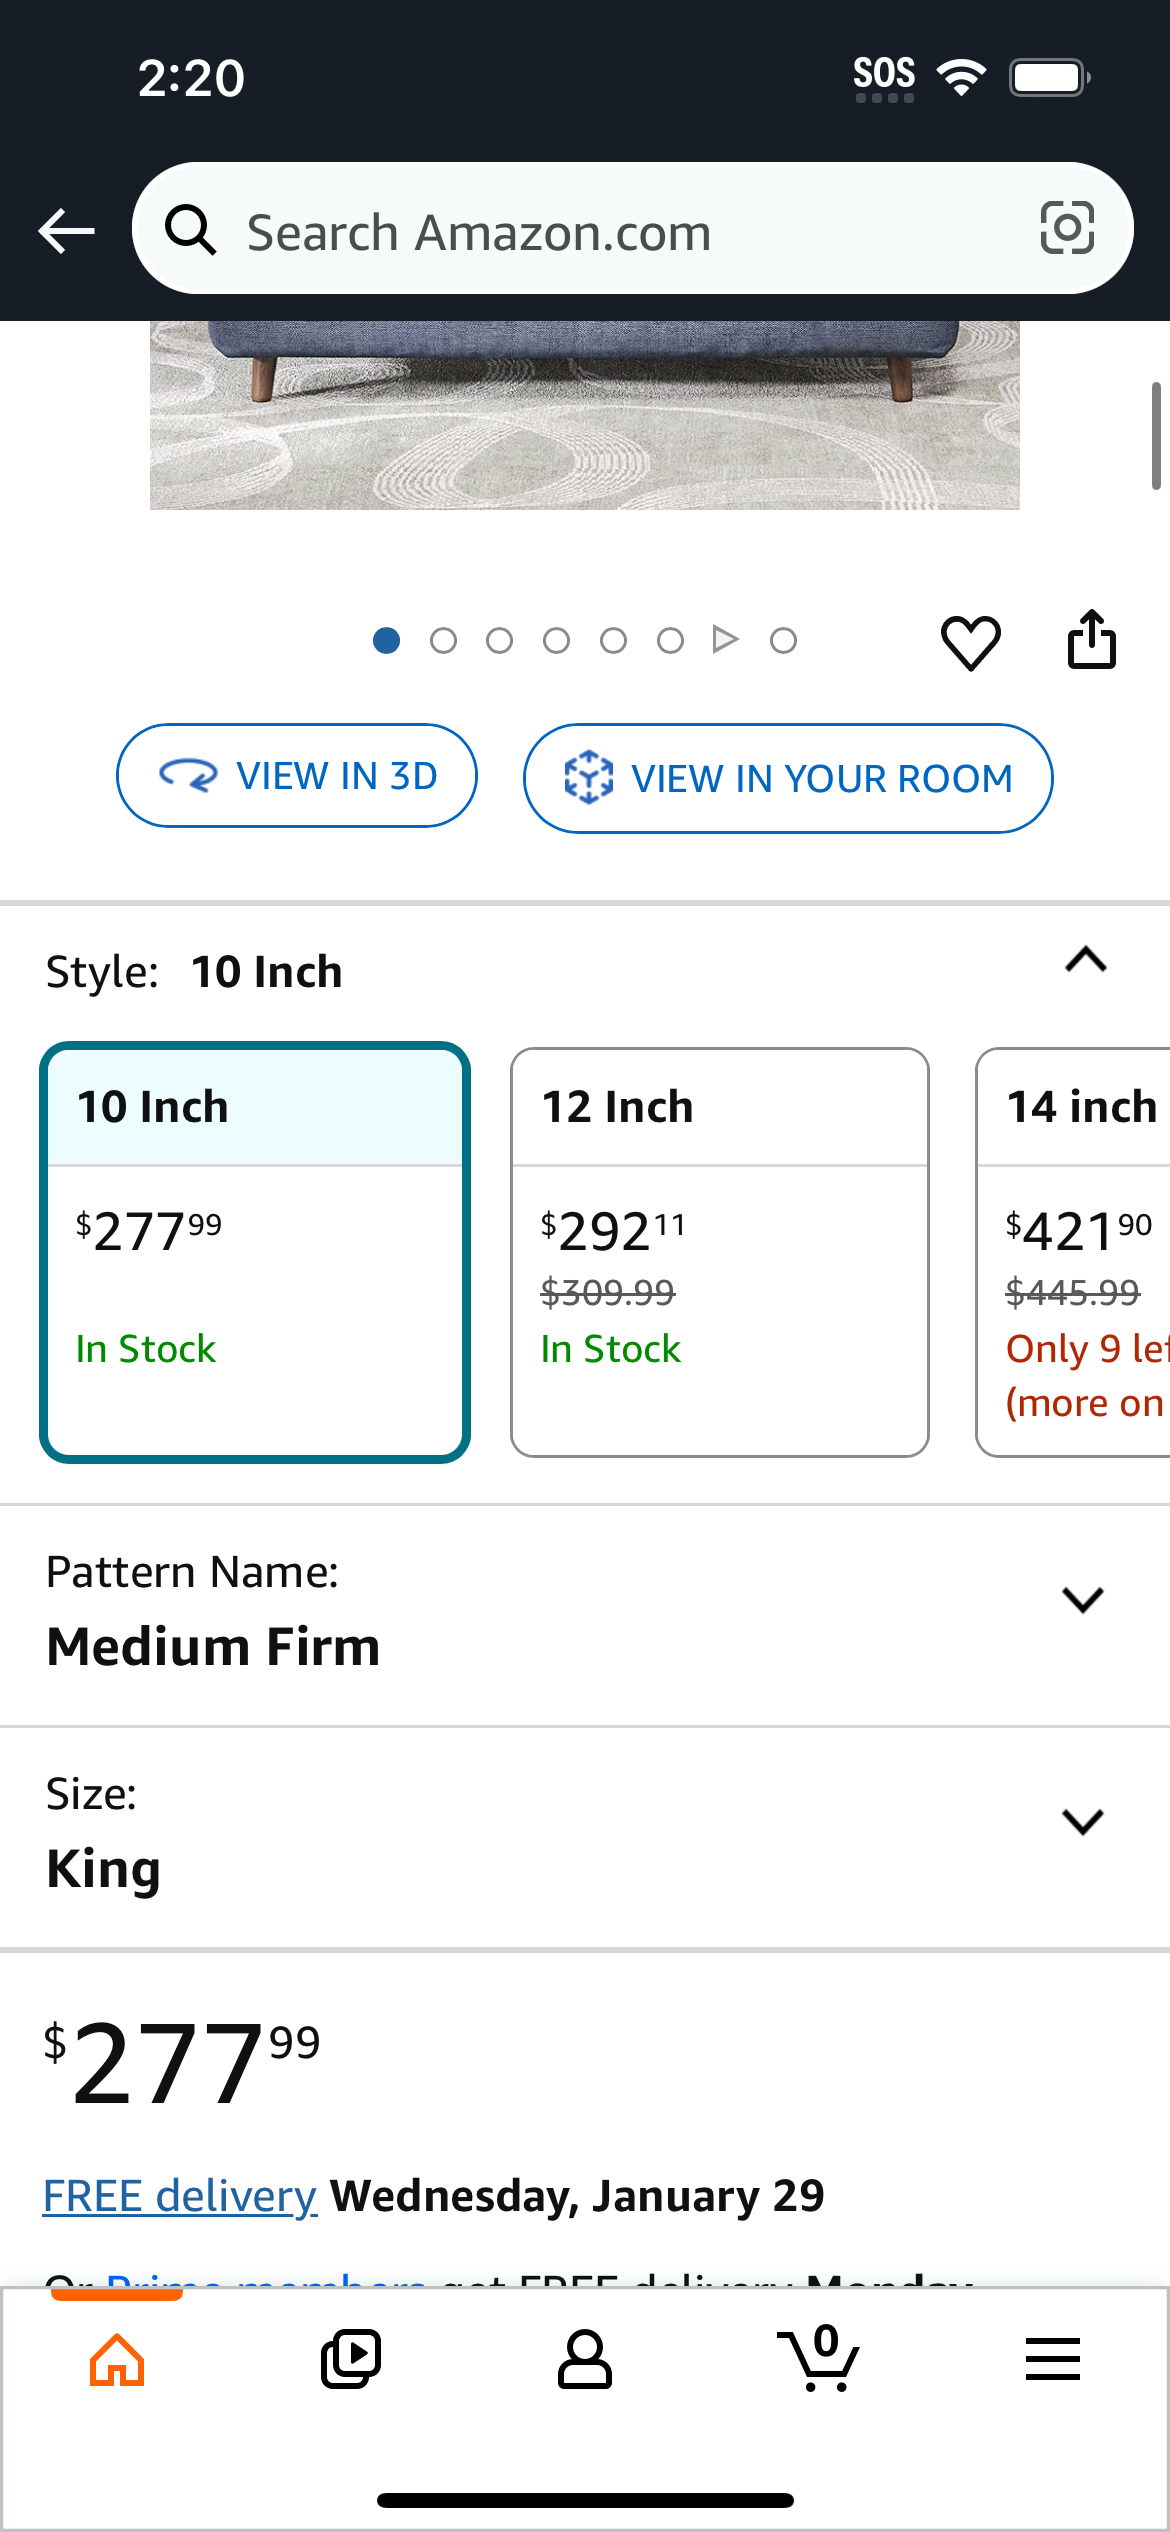1170x2532 pixels.
Task: Select the 12 Inch style option
Action: pyautogui.click(x=720, y=1252)
